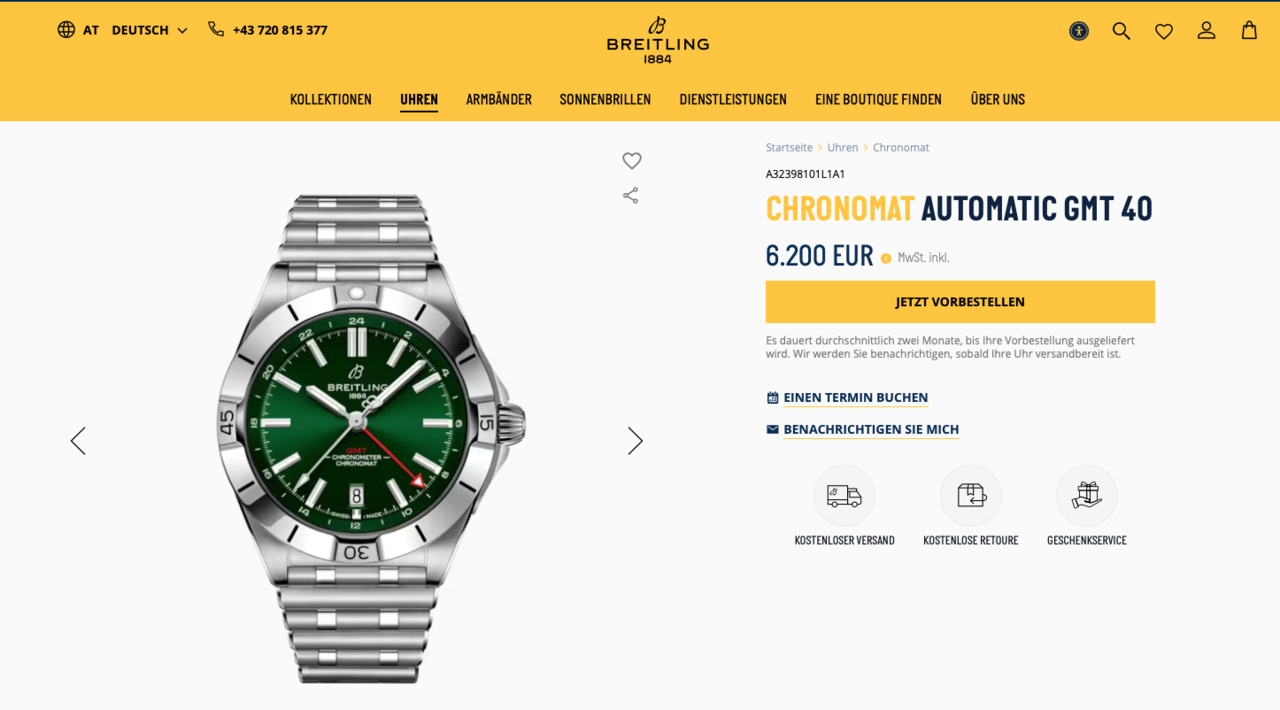Screen dimensions: 1280x710
Task: Open the Kollektionen menu
Action: coord(331,99)
